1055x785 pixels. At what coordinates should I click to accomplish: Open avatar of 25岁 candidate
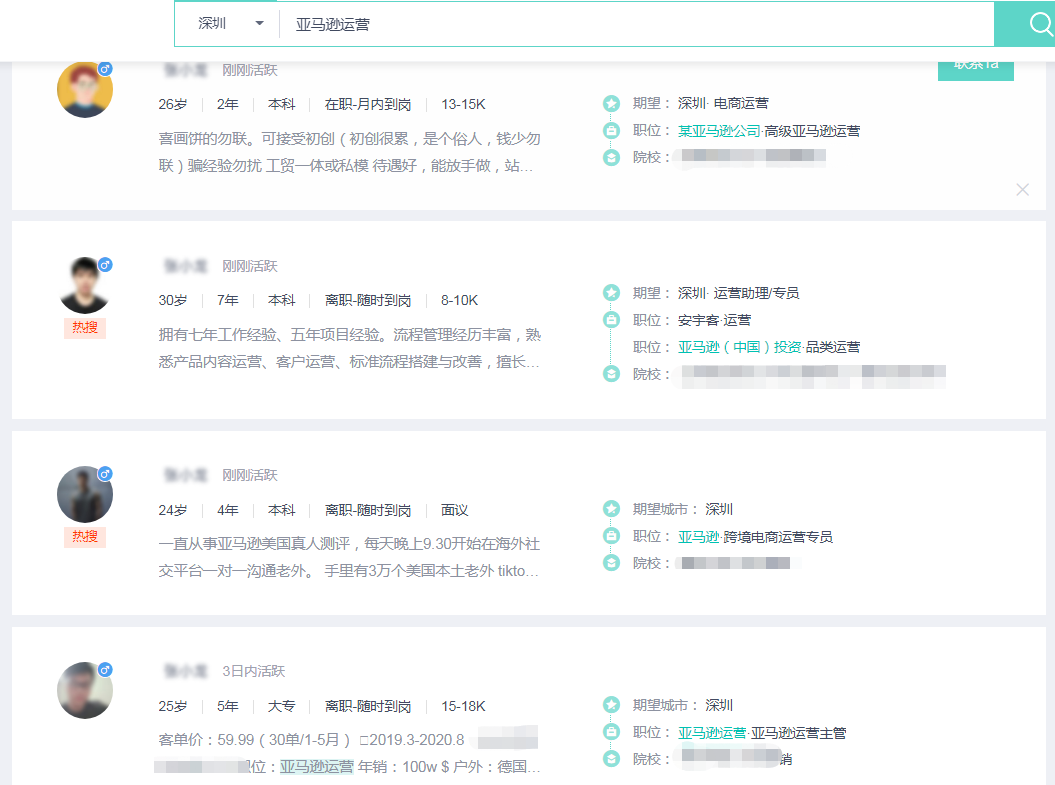coord(85,690)
